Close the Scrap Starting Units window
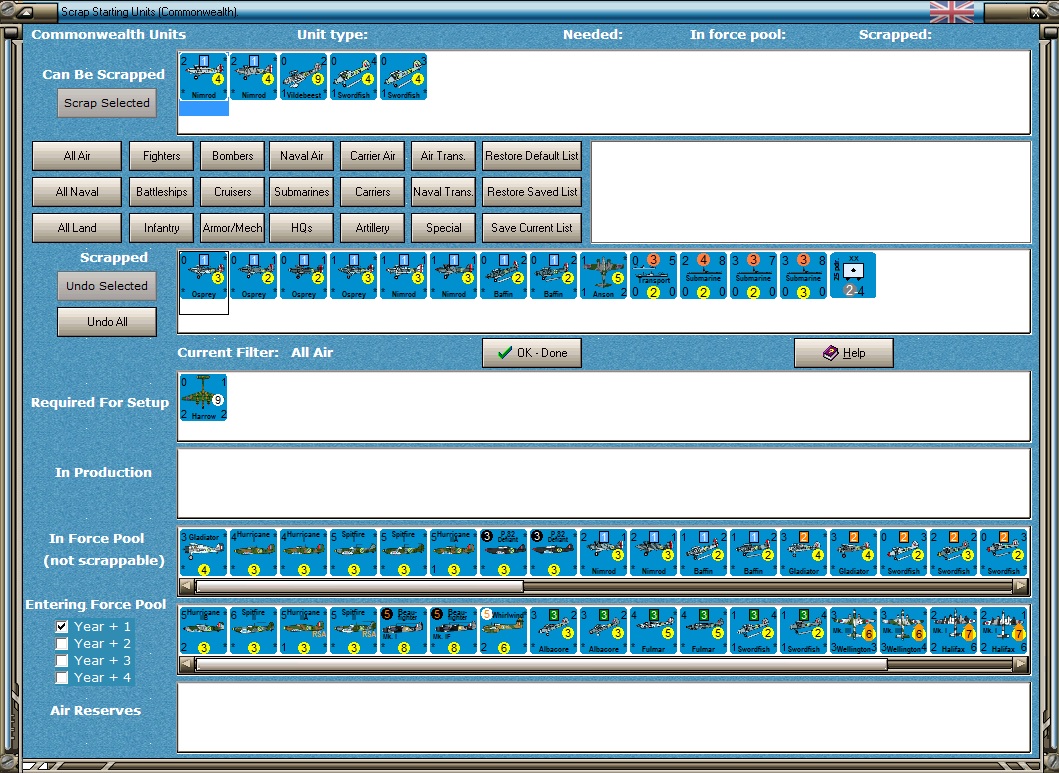The image size is (1059, 773). pos(1036,12)
